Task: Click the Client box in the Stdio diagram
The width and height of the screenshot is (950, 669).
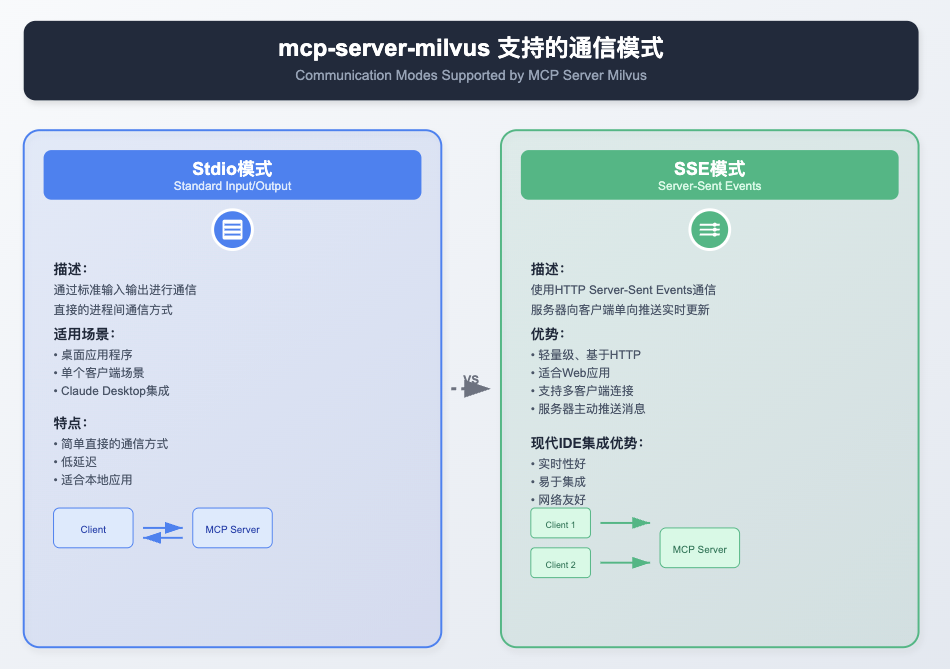Action: coord(93,528)
